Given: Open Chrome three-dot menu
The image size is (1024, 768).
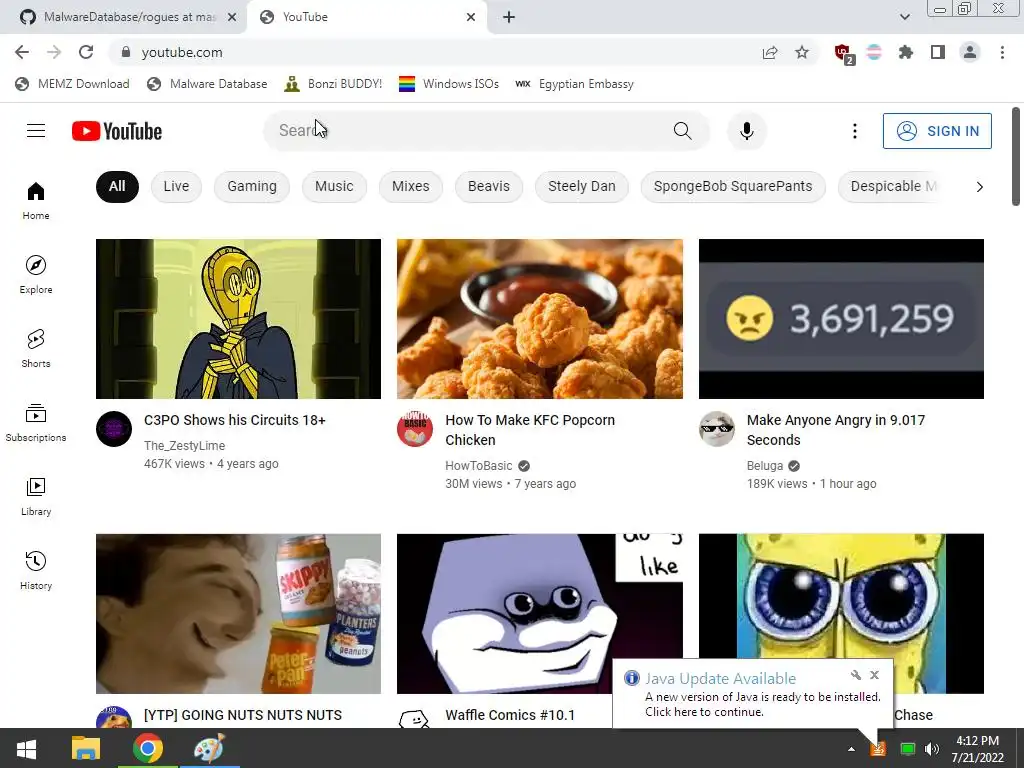Looking at the screenshot, I should pyautogui.click(x=1002, y=52).
